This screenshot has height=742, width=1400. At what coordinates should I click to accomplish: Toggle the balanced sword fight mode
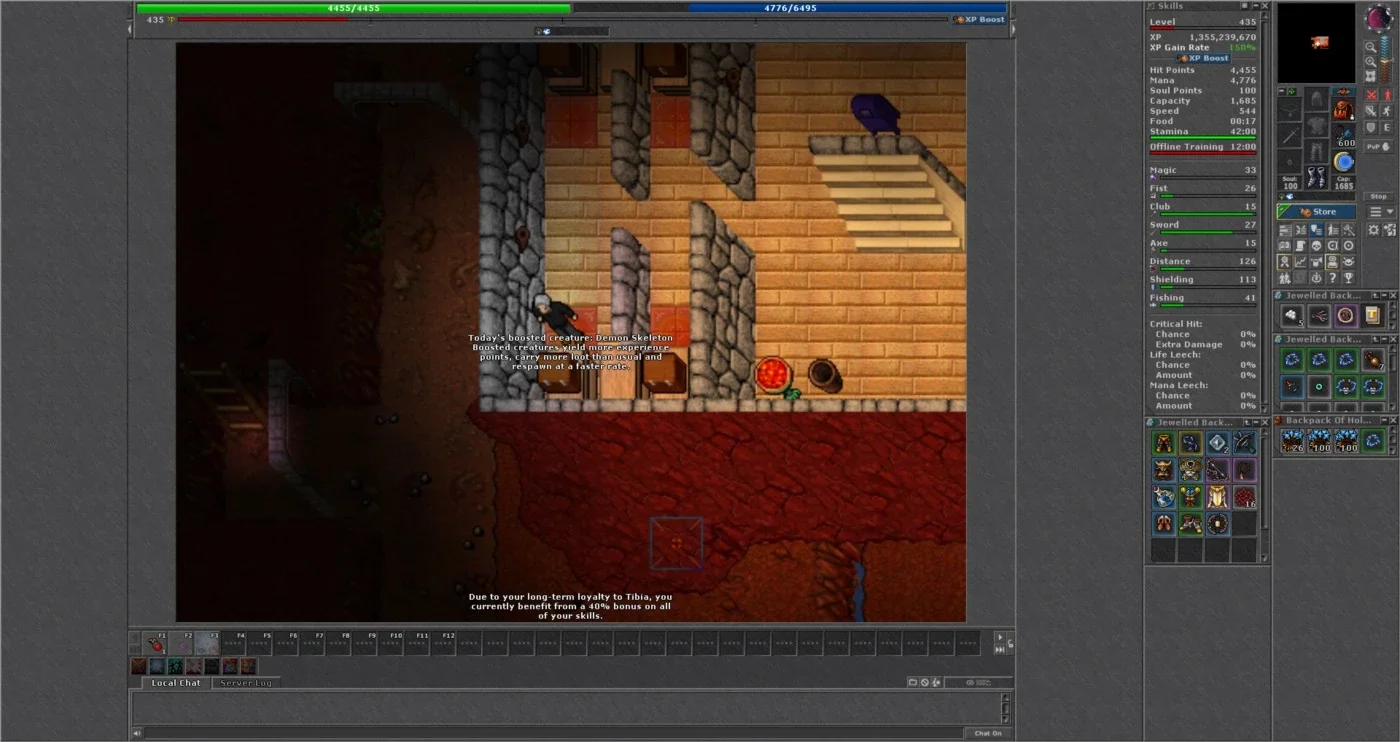coord(1371,111)
